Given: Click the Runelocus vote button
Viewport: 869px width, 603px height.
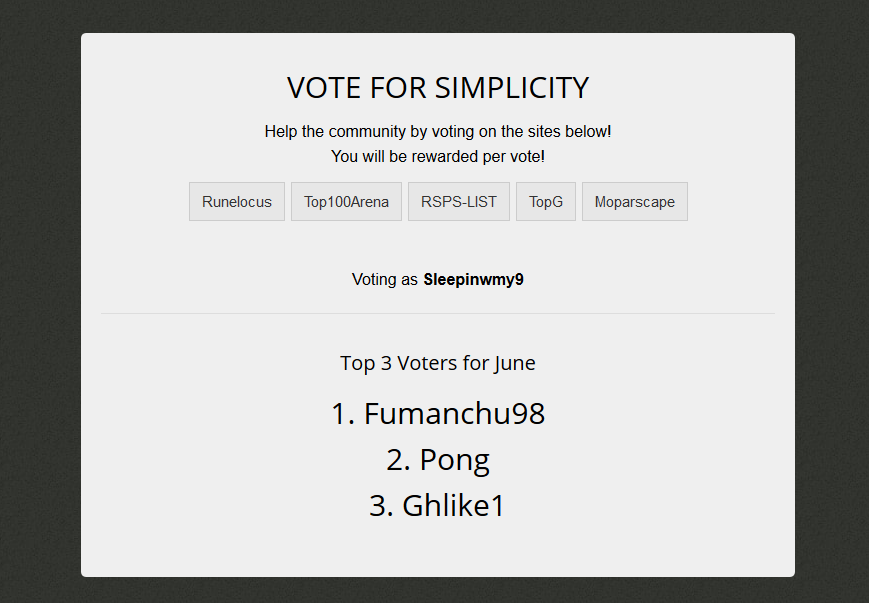Looking at the screenshot, I should tap(237, 201).
